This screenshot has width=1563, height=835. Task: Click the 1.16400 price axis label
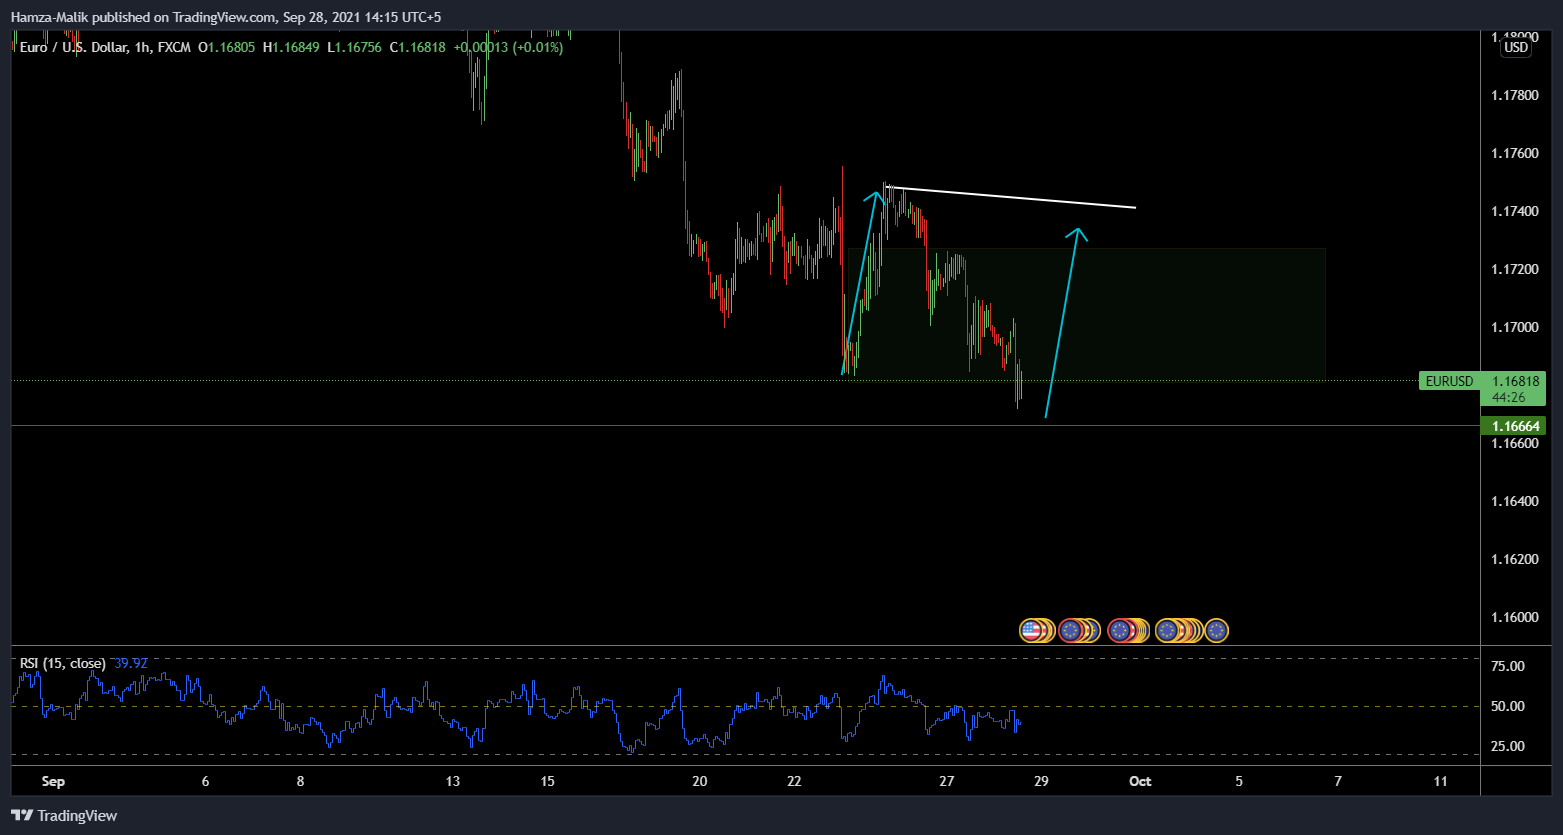pos(1514,501)
